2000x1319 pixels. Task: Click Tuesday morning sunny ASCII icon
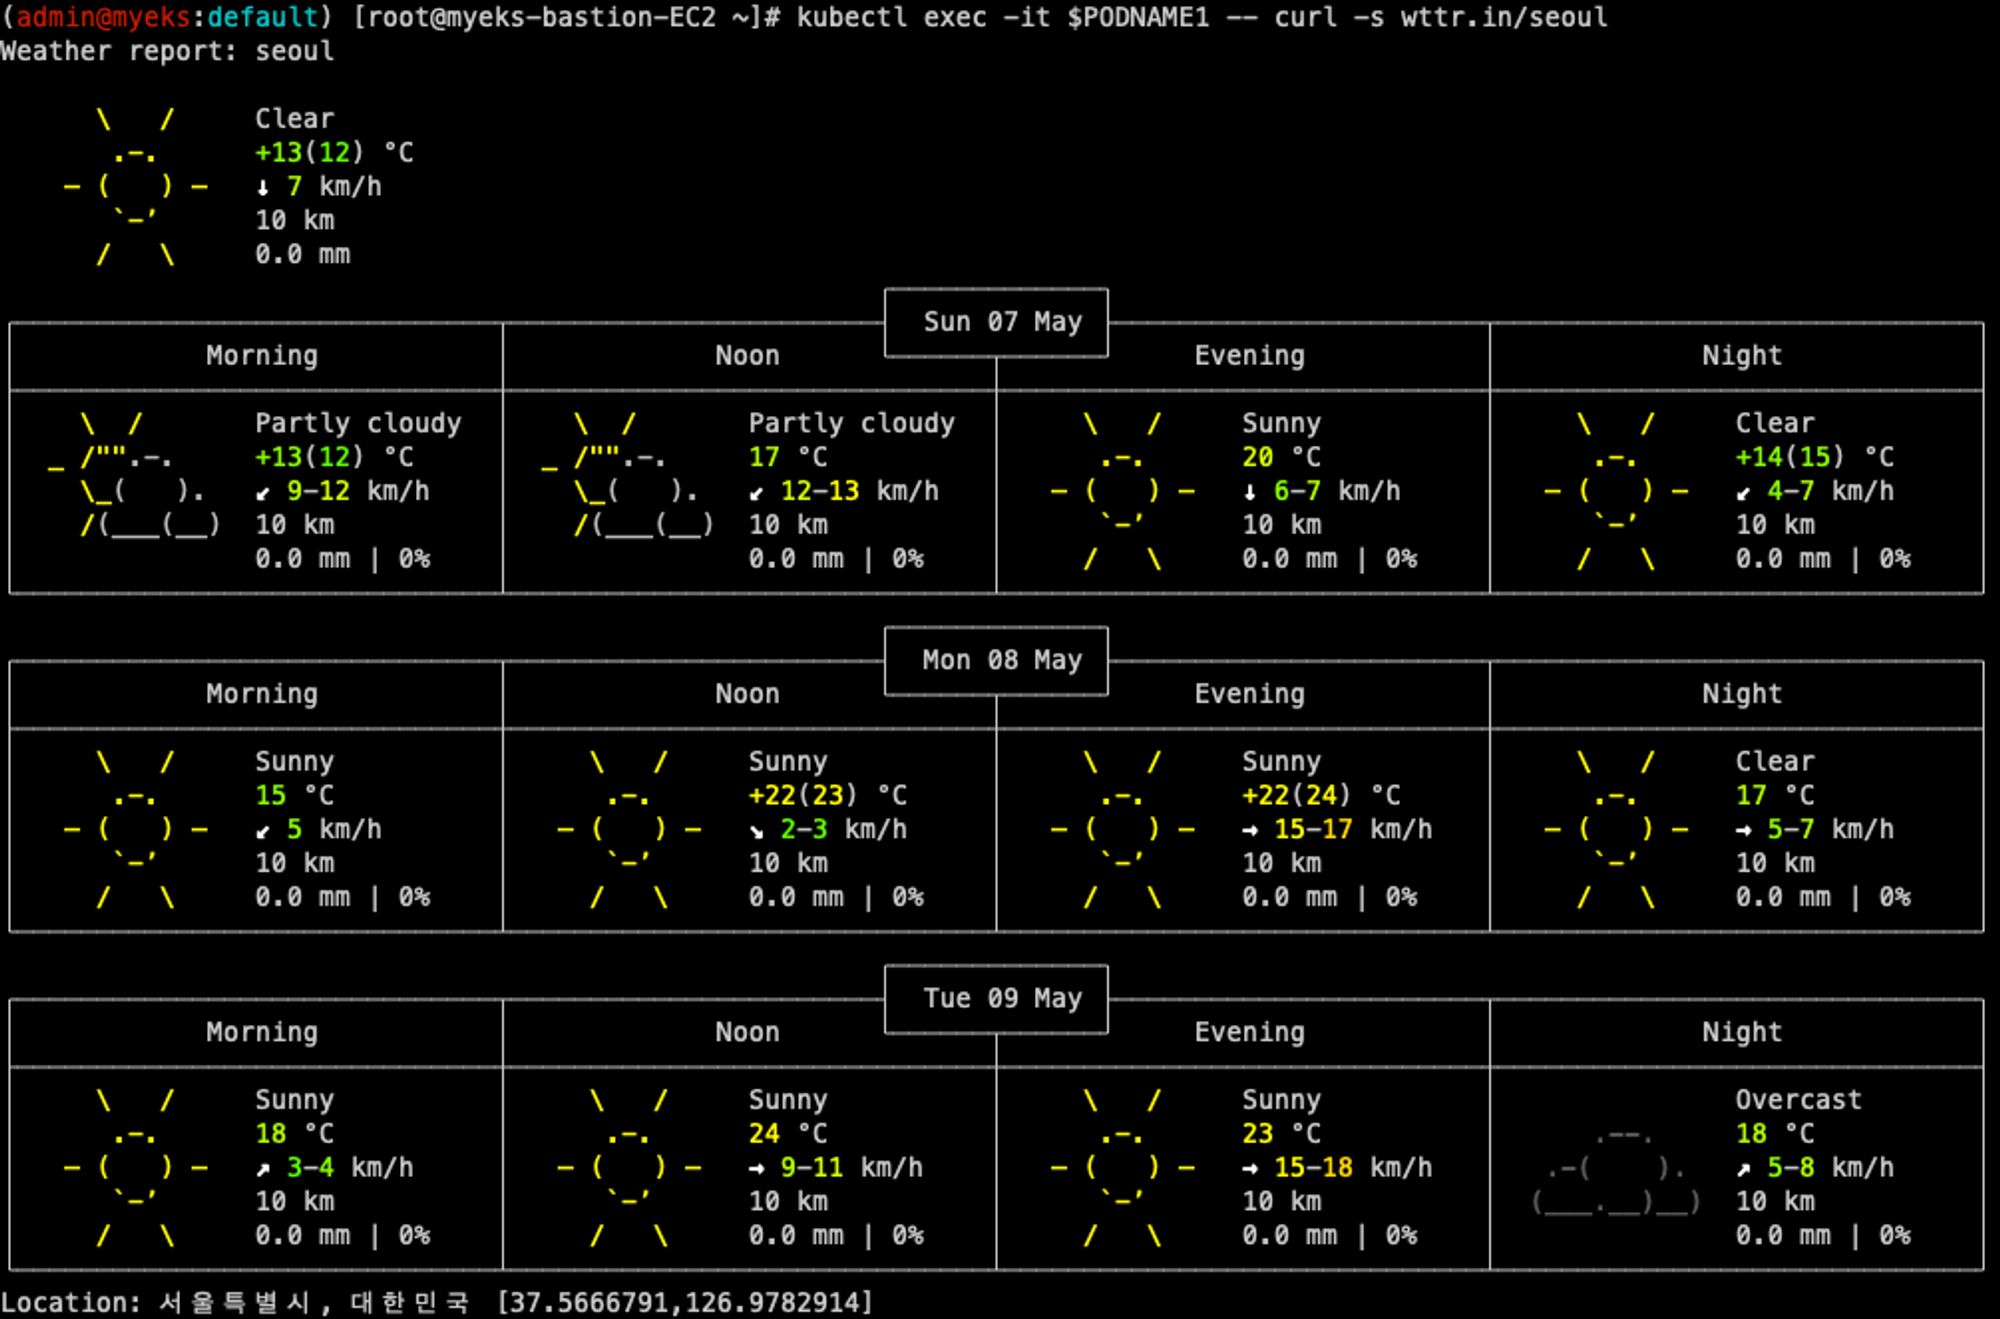click(135, 1167)
